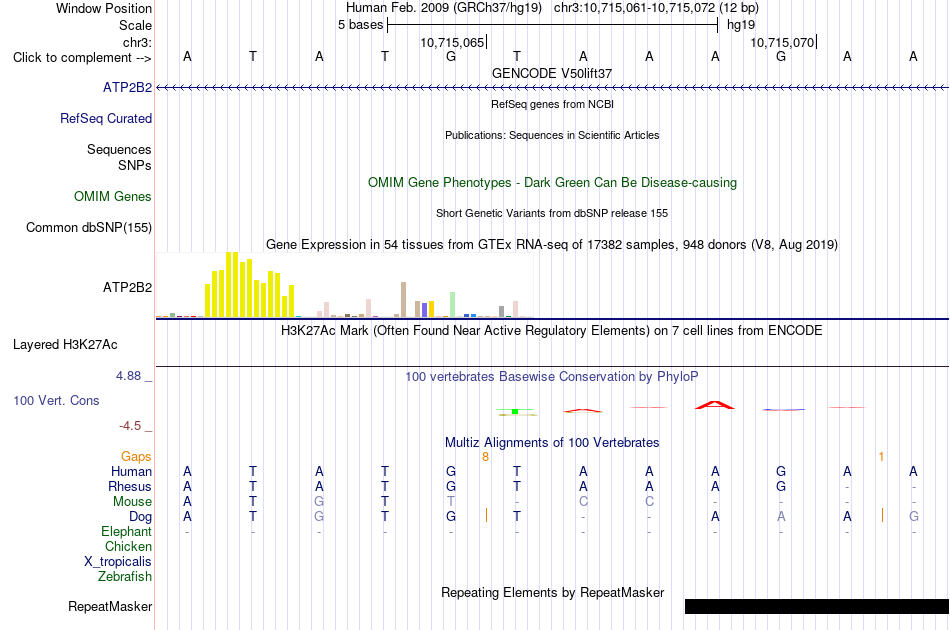Click the Chicken alignment row label

coord(128,546)
